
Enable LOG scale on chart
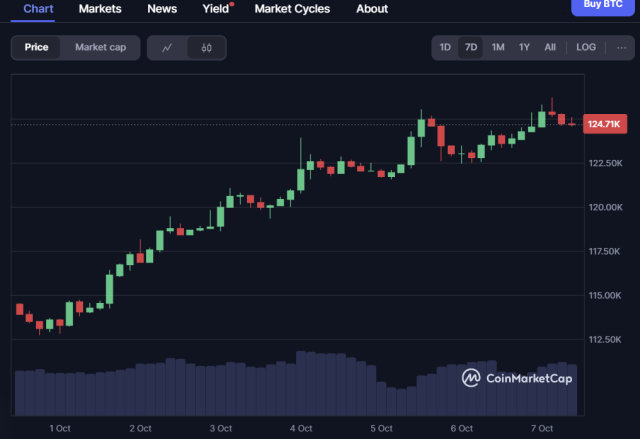[586, 47]
